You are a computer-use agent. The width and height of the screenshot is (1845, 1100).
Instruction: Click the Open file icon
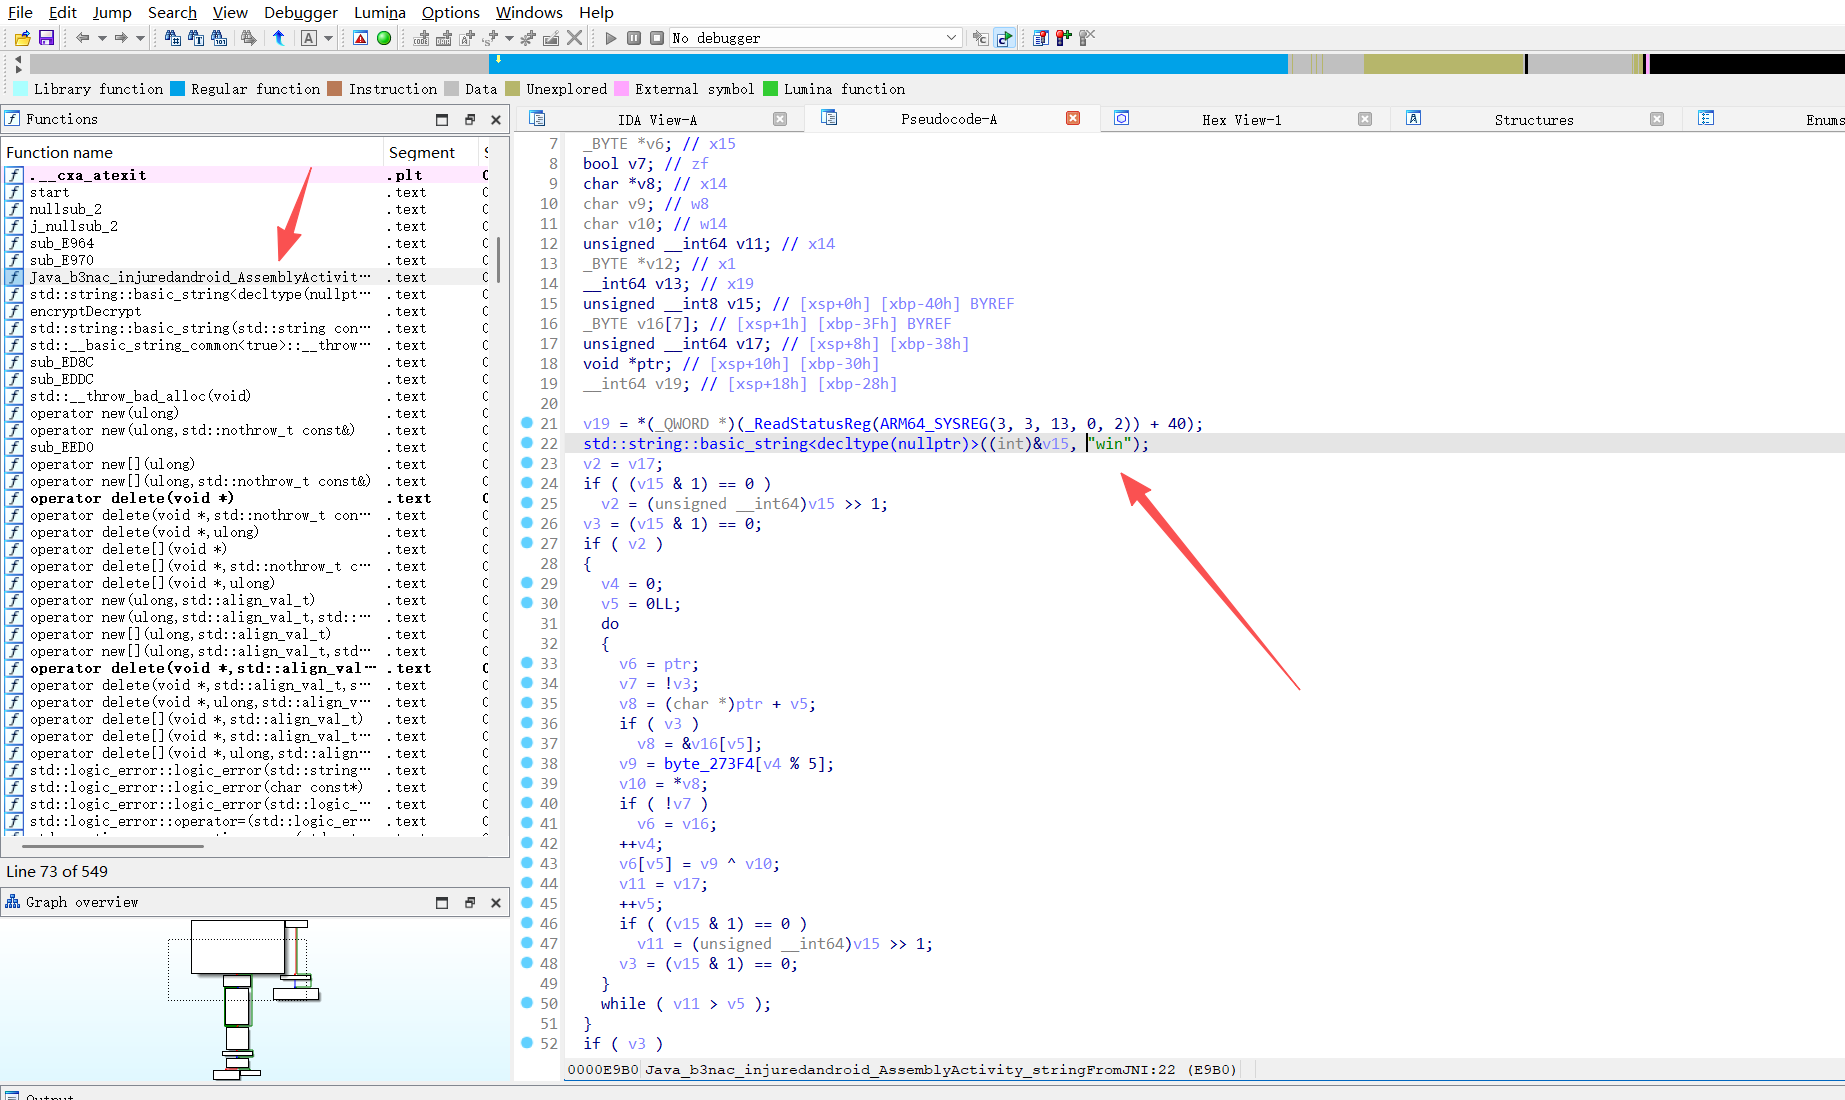click(x=22, y=38)
